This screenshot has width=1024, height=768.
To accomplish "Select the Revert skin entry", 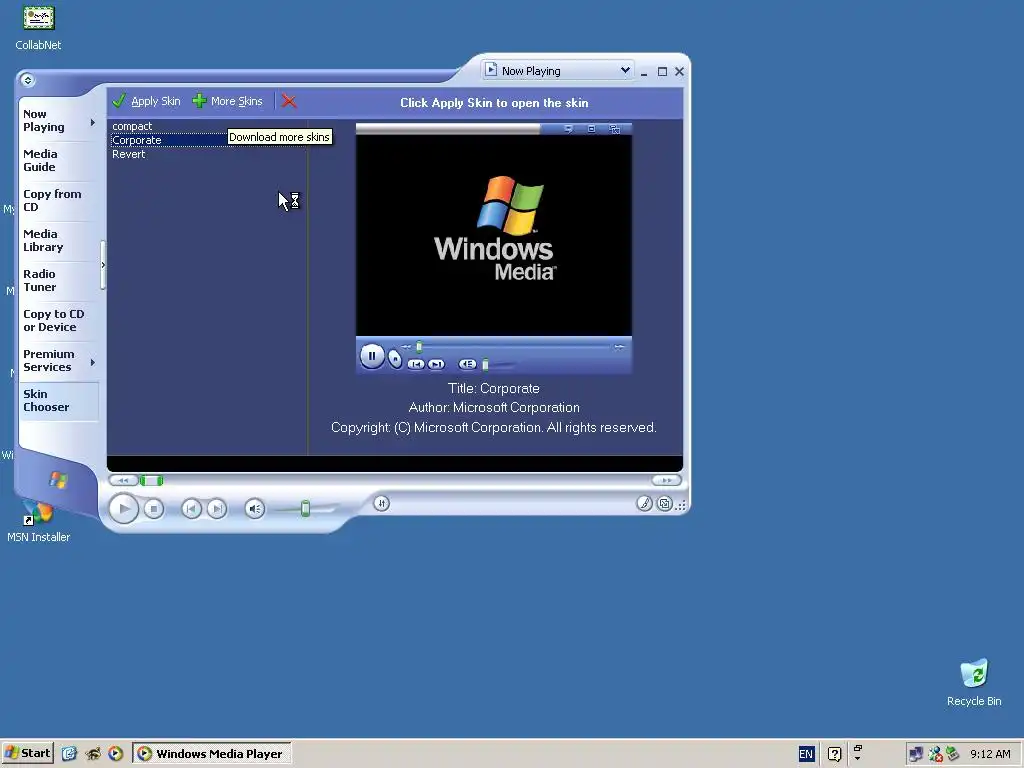I will 129,154.
